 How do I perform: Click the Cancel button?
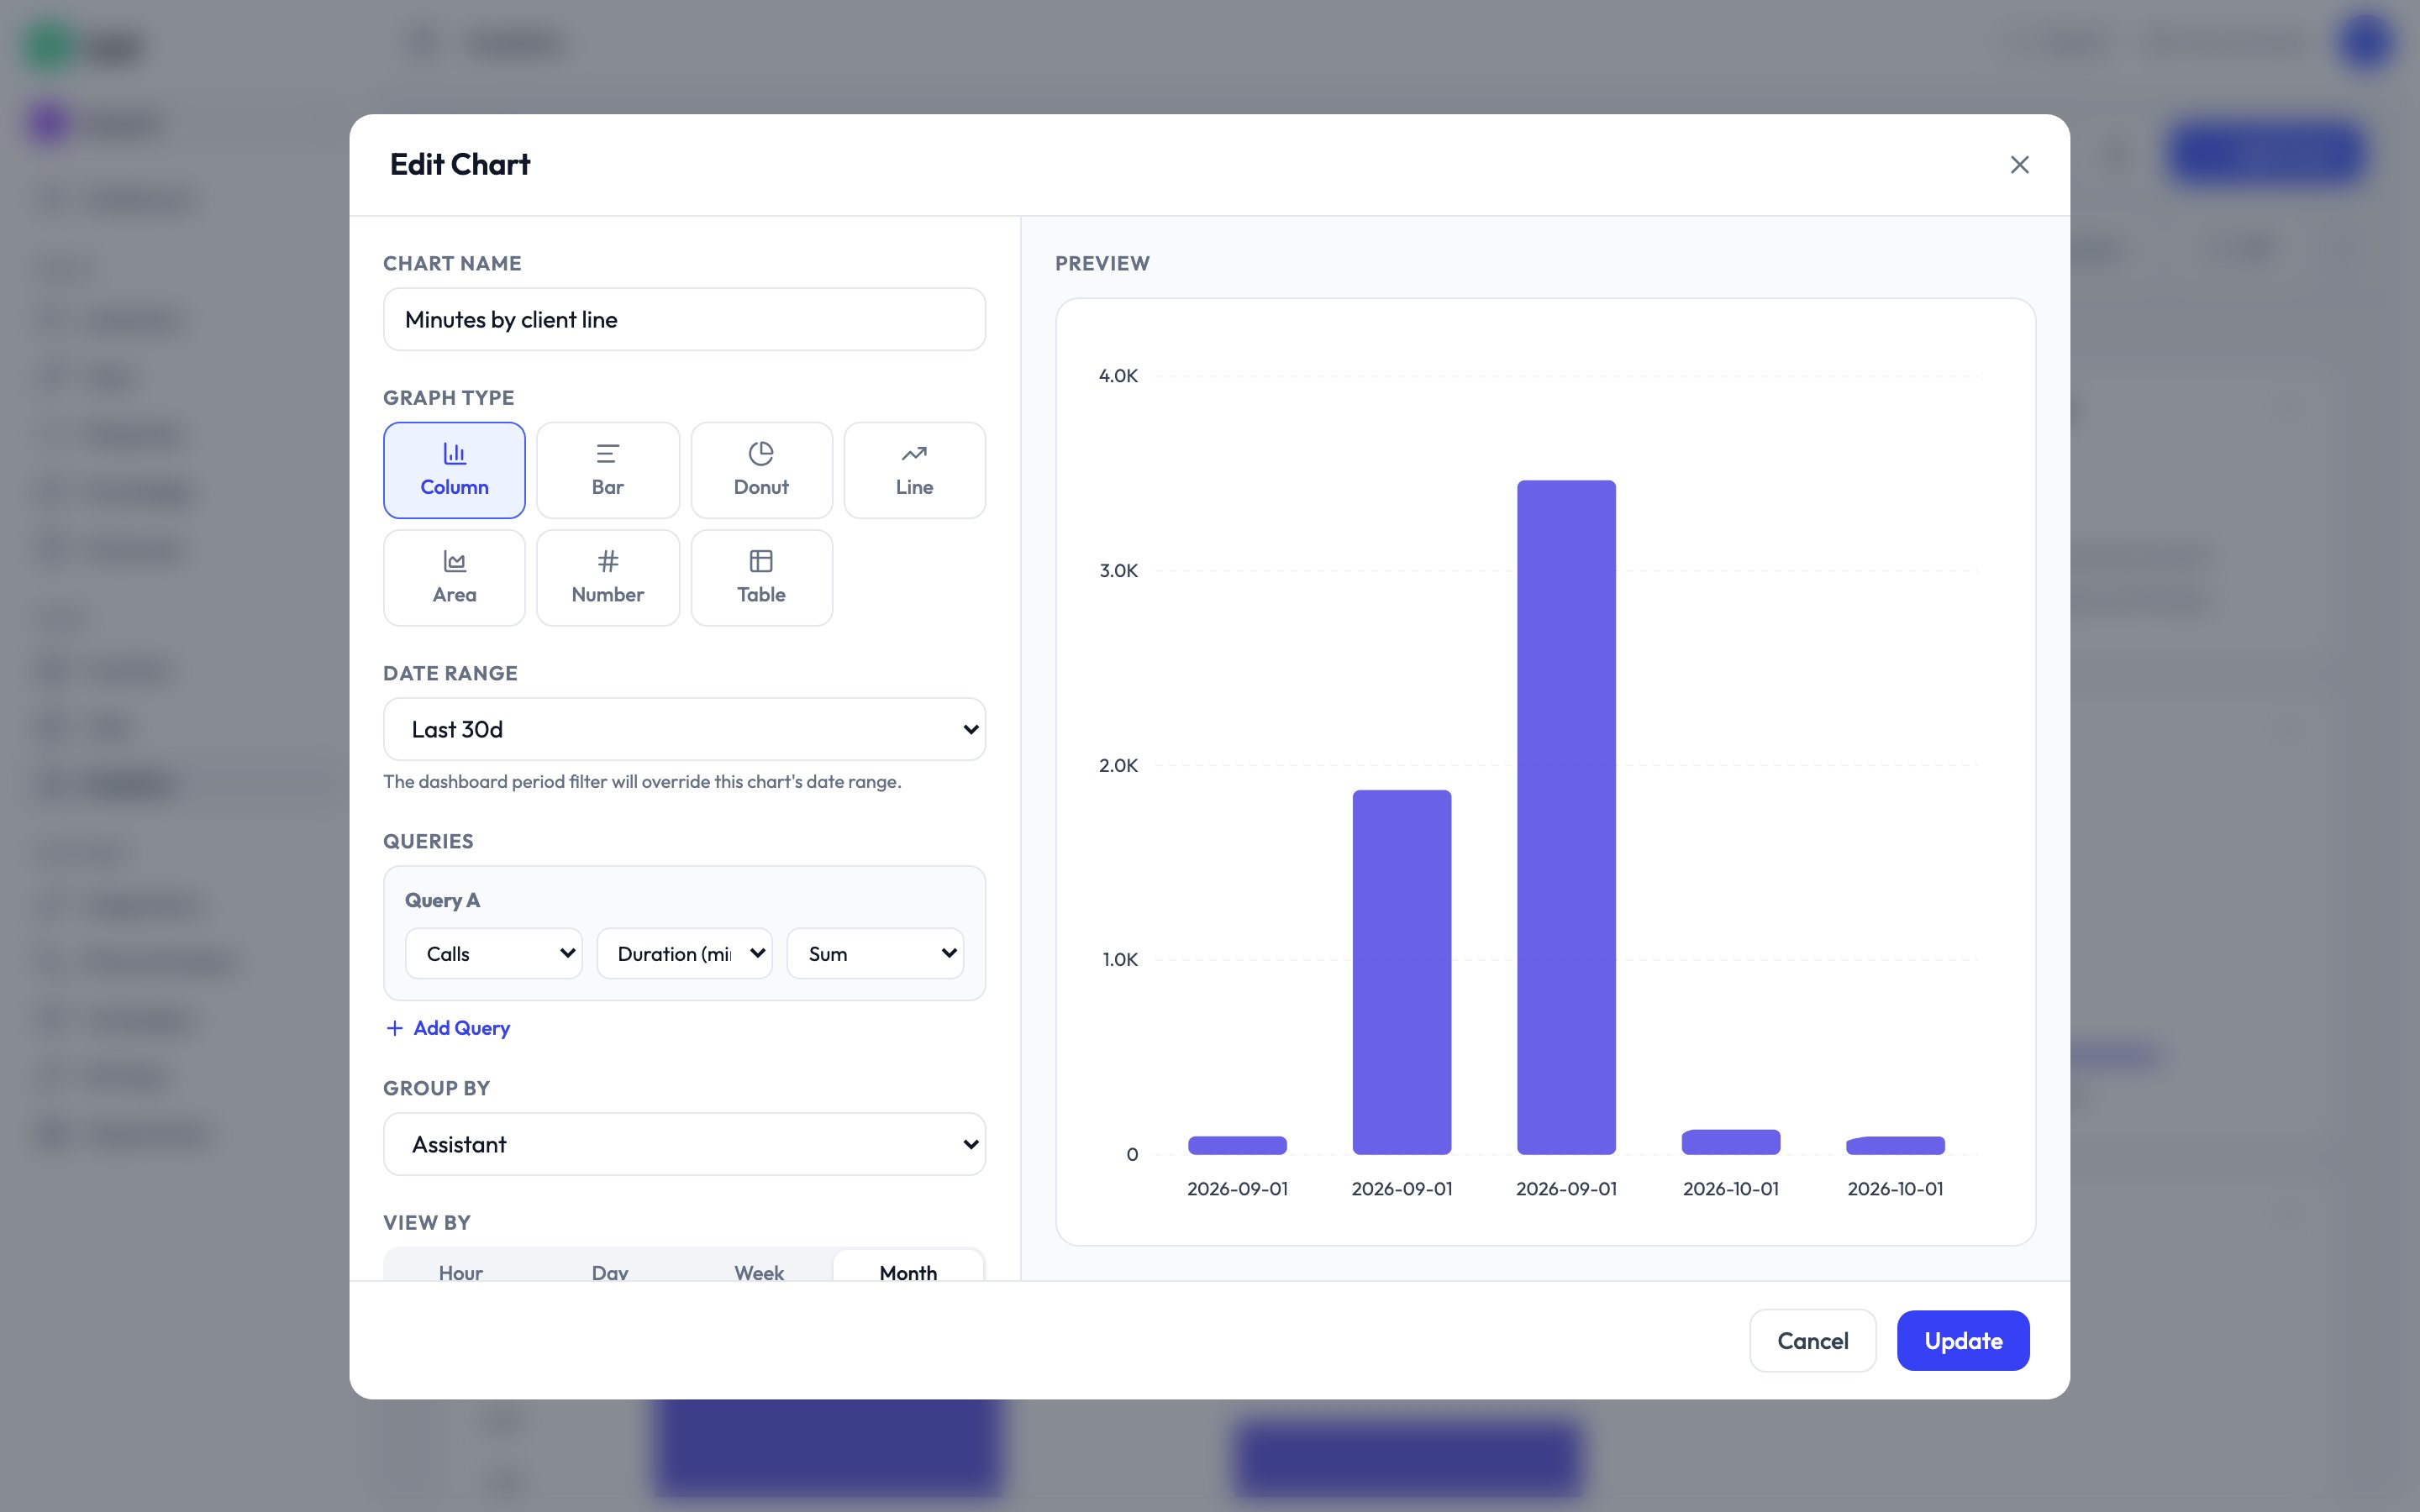pyautogui.click(x=1812, y=1341)
